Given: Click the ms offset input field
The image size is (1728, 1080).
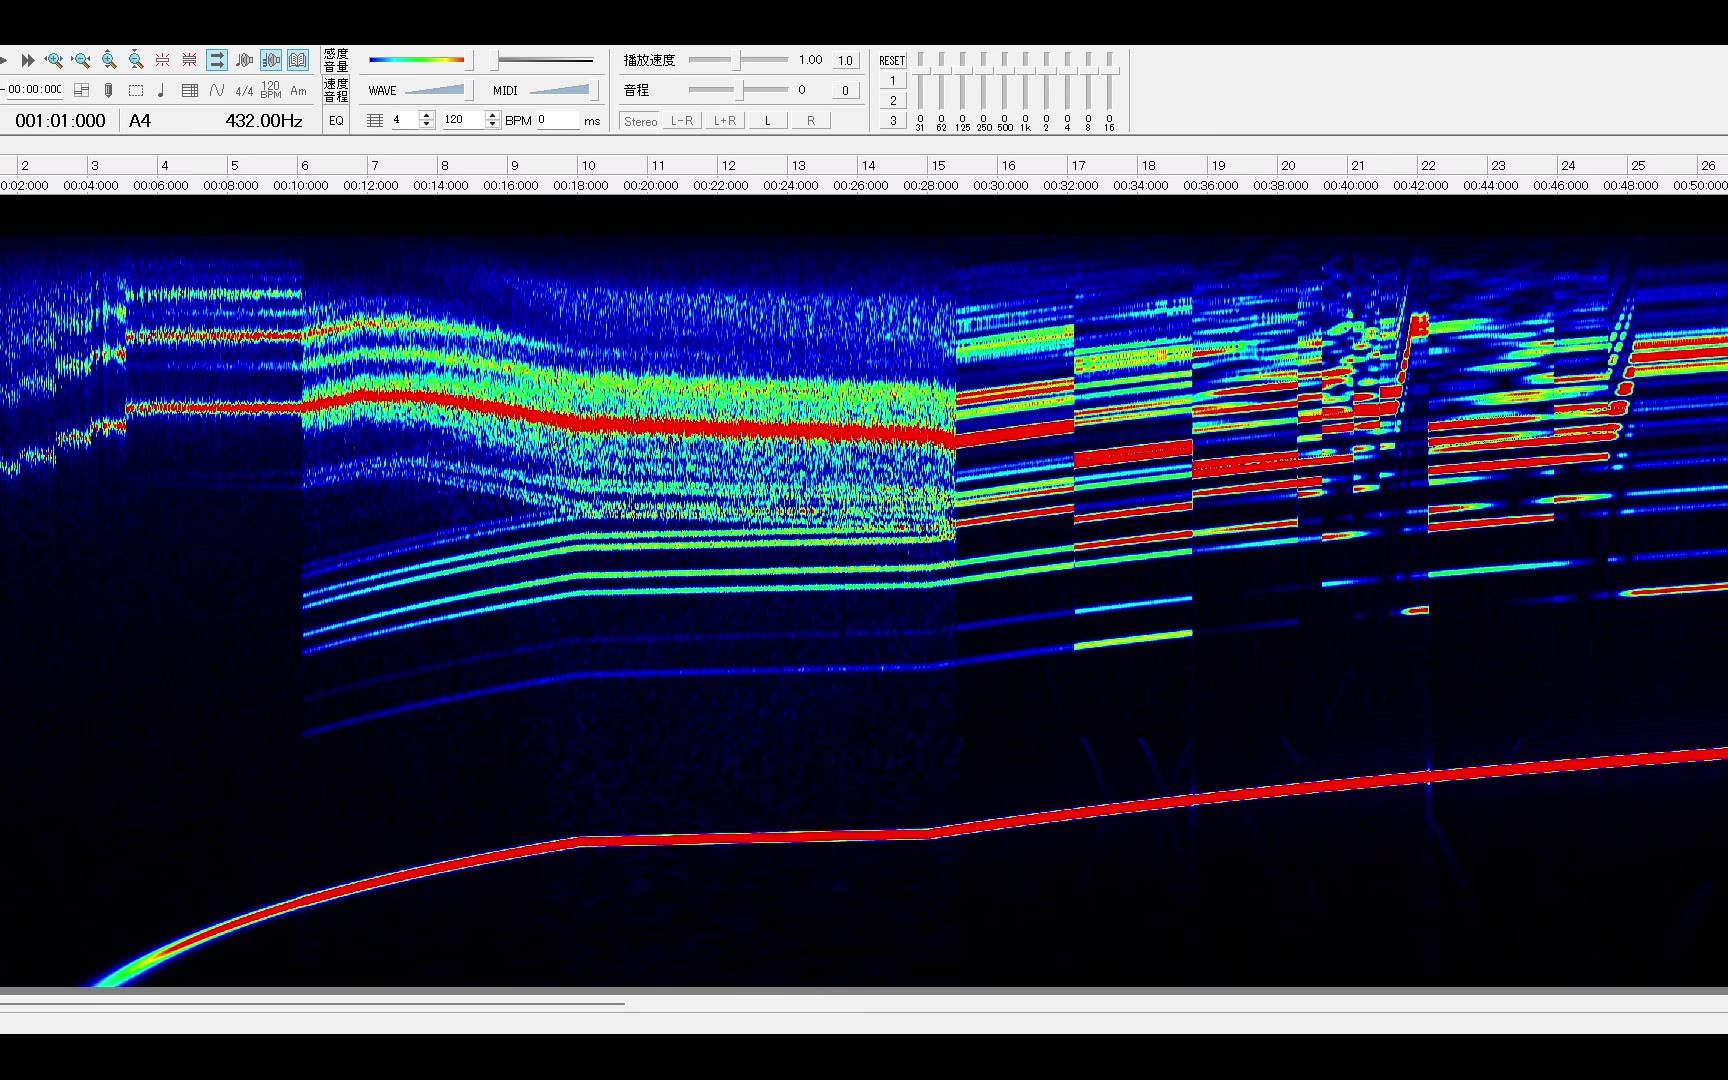Looking at the screenshot, I should tap(558, 120).
